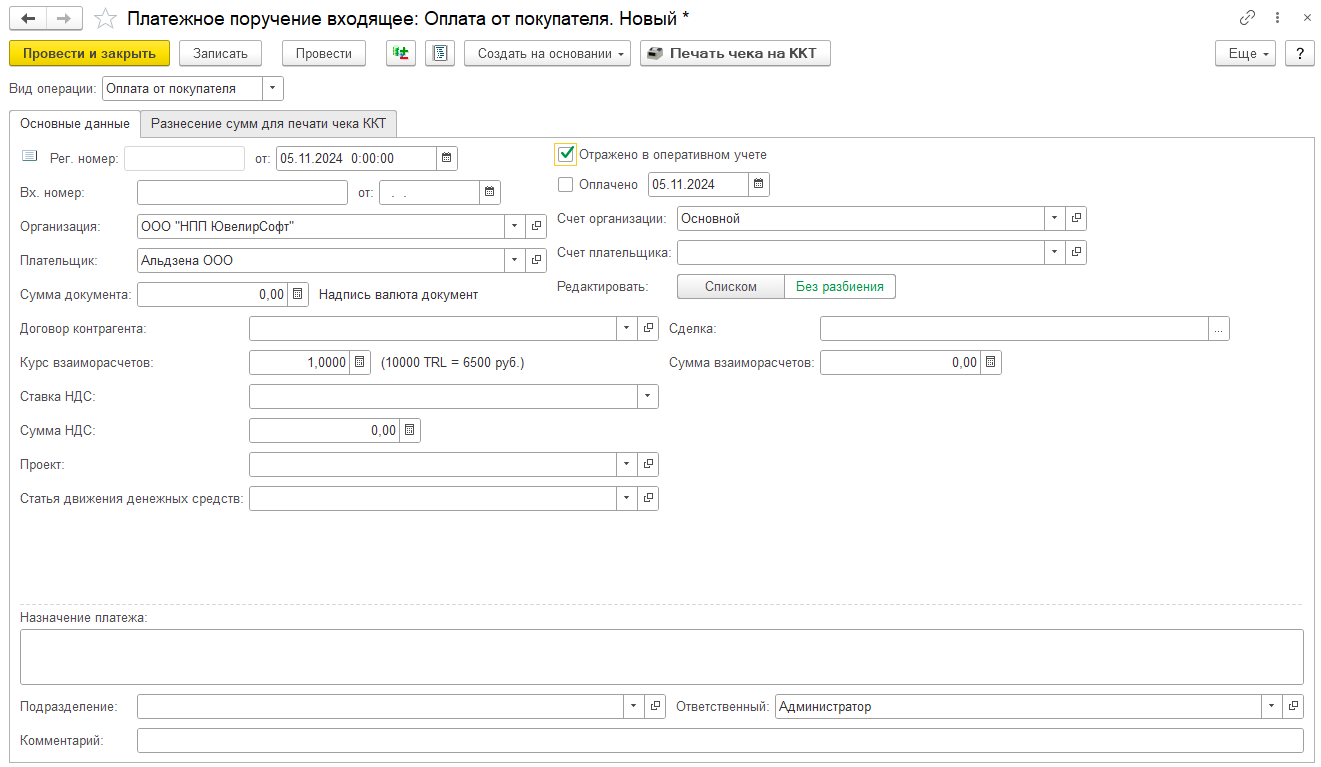Image resolution: width=1321 pixels, height=767 pixels.
Task: Open calculator for Сумма взаиморасчетов
Action: (x=990, y=362)
